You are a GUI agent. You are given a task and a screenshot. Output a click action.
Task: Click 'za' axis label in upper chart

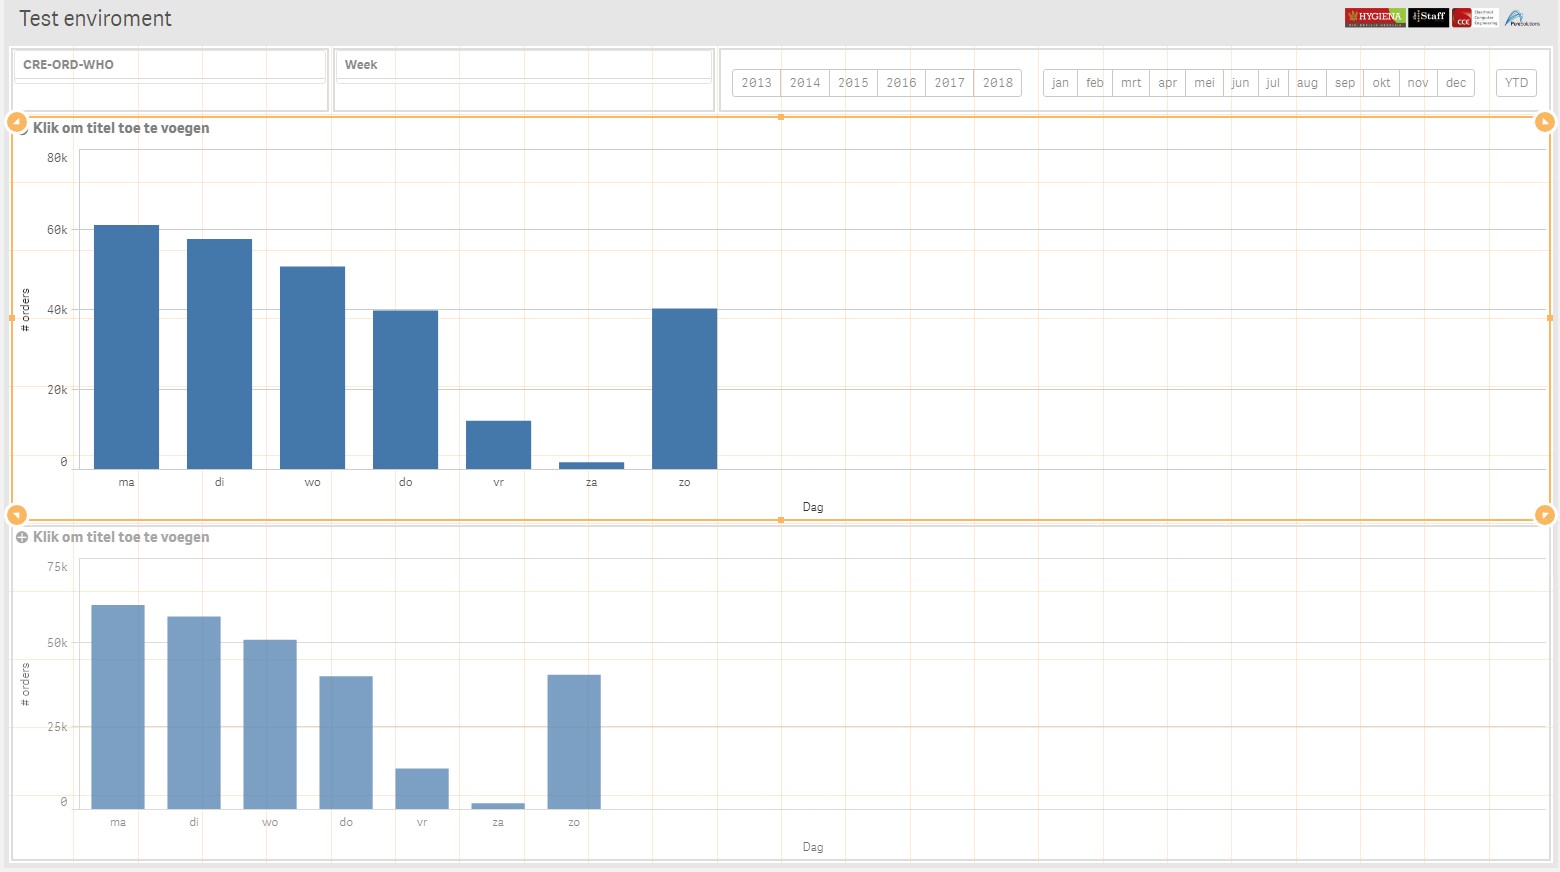[x=591, y=483]
